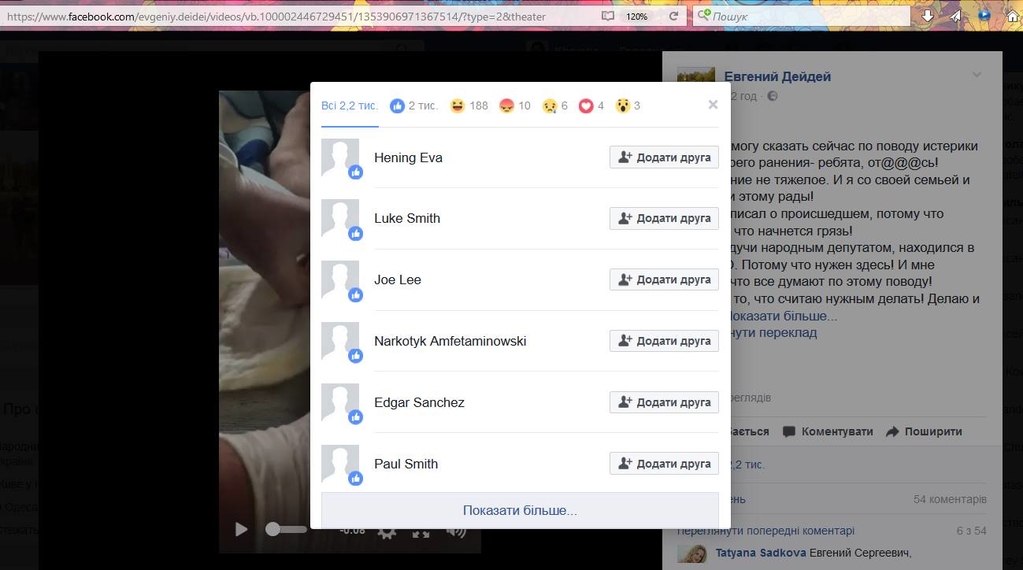Filter by Haha reactions (188)
Image resolution: width=1023 pixels, height=570 pixels.
click(x=469, y=105)
